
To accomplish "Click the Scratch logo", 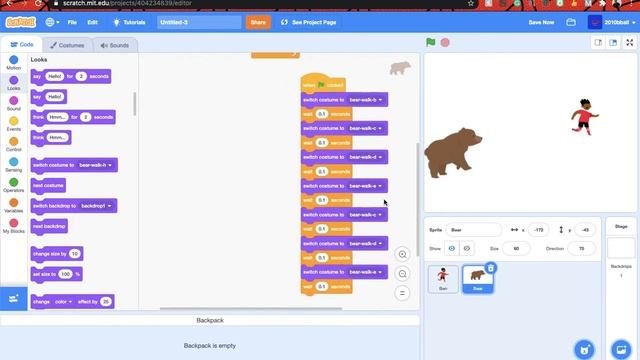I will [x=20, y=22].
